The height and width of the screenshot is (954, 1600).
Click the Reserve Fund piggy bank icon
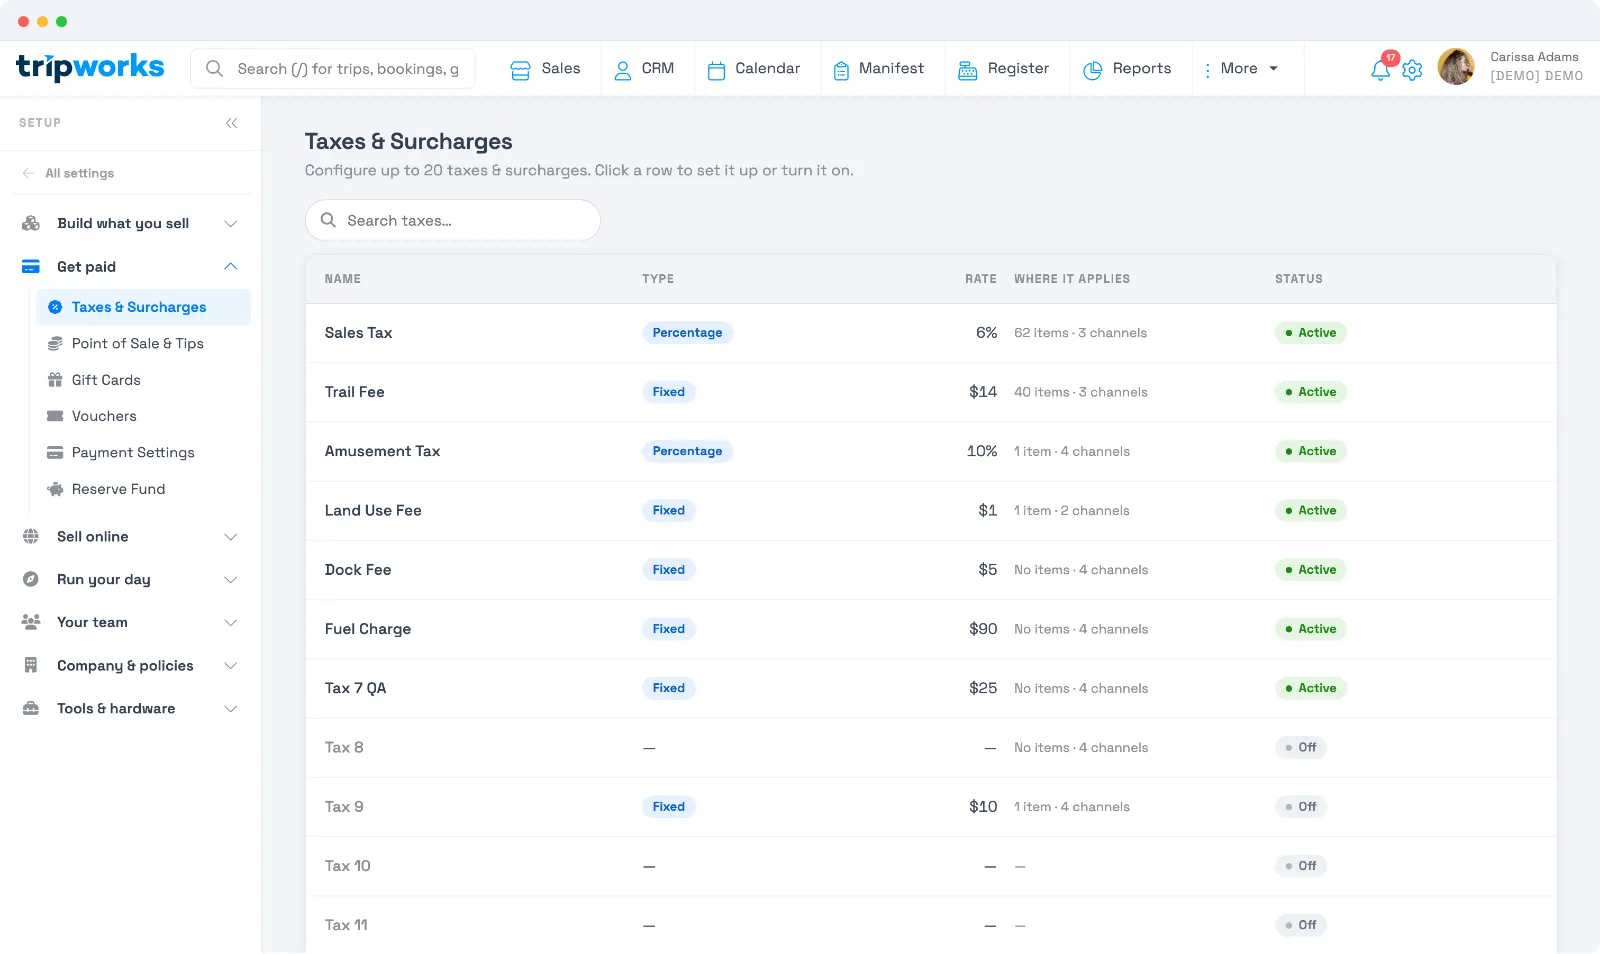[x=55, y=489]
